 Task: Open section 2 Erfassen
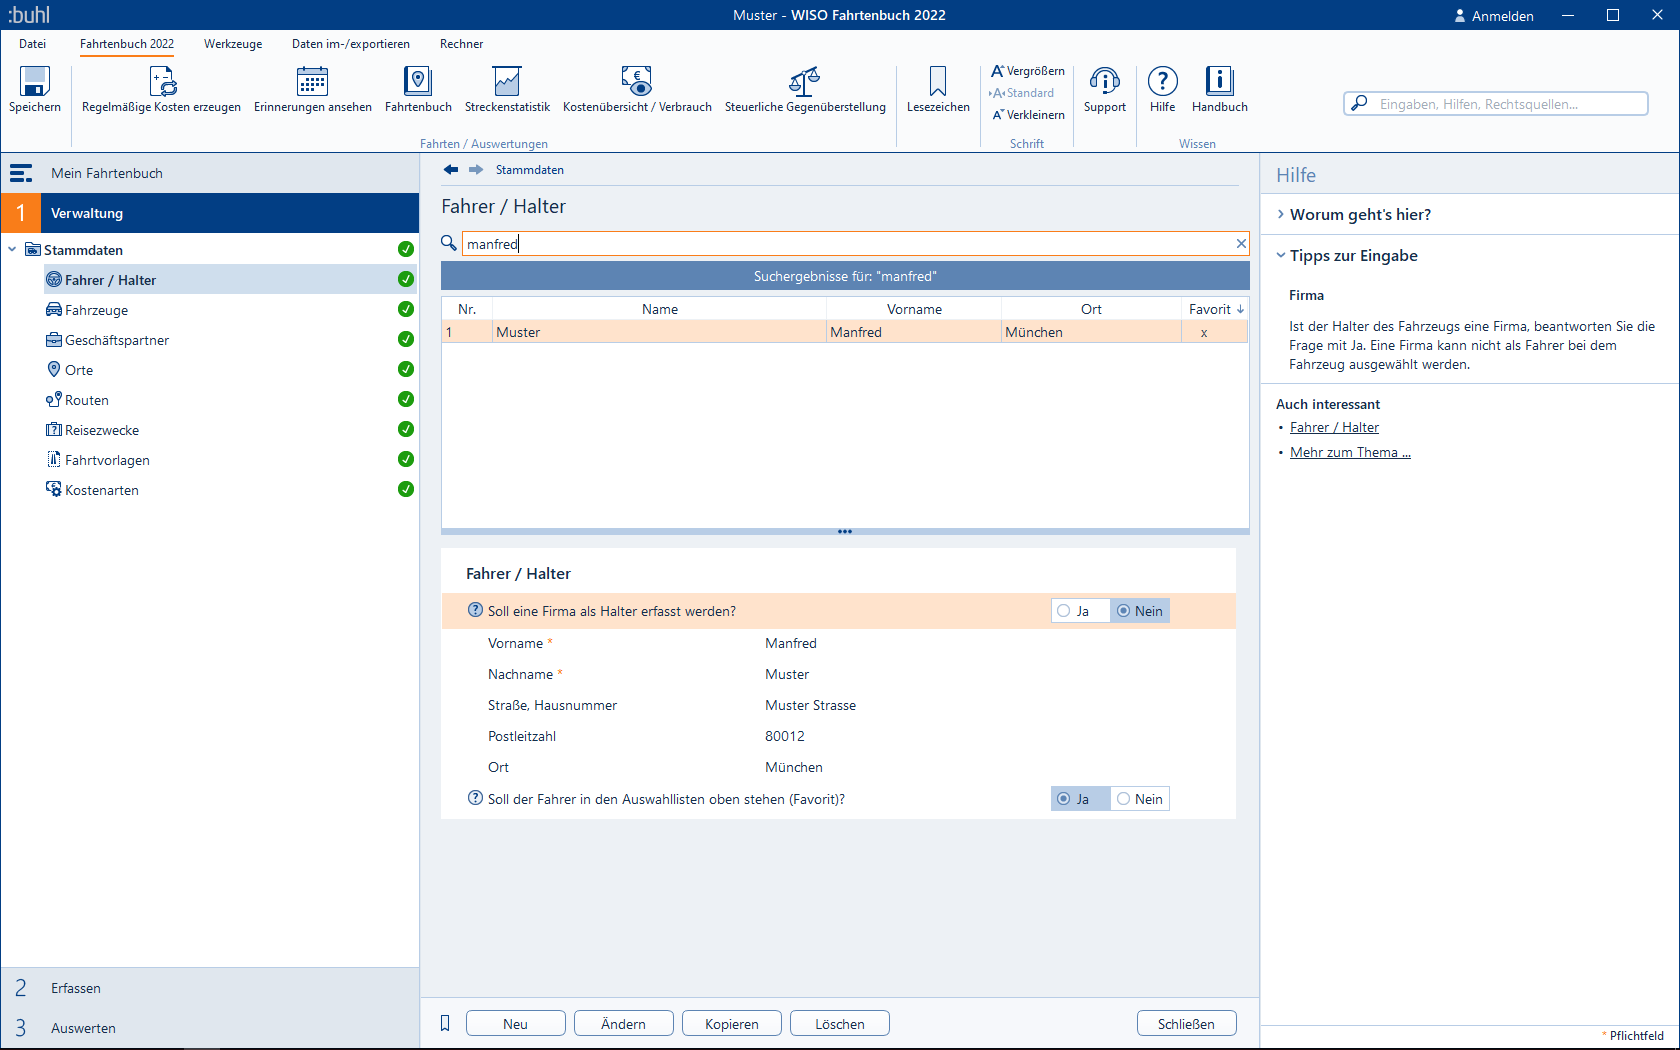tap(210, 988)
